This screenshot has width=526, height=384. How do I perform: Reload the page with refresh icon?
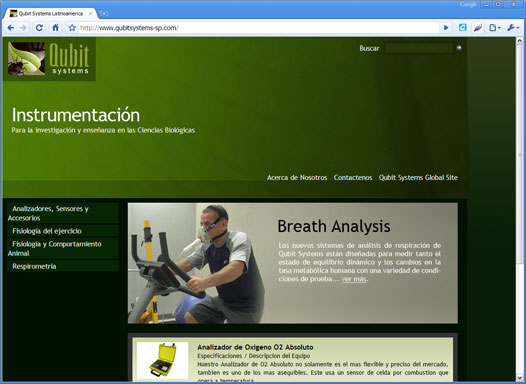pyautogui.click(x=39, y=28)
